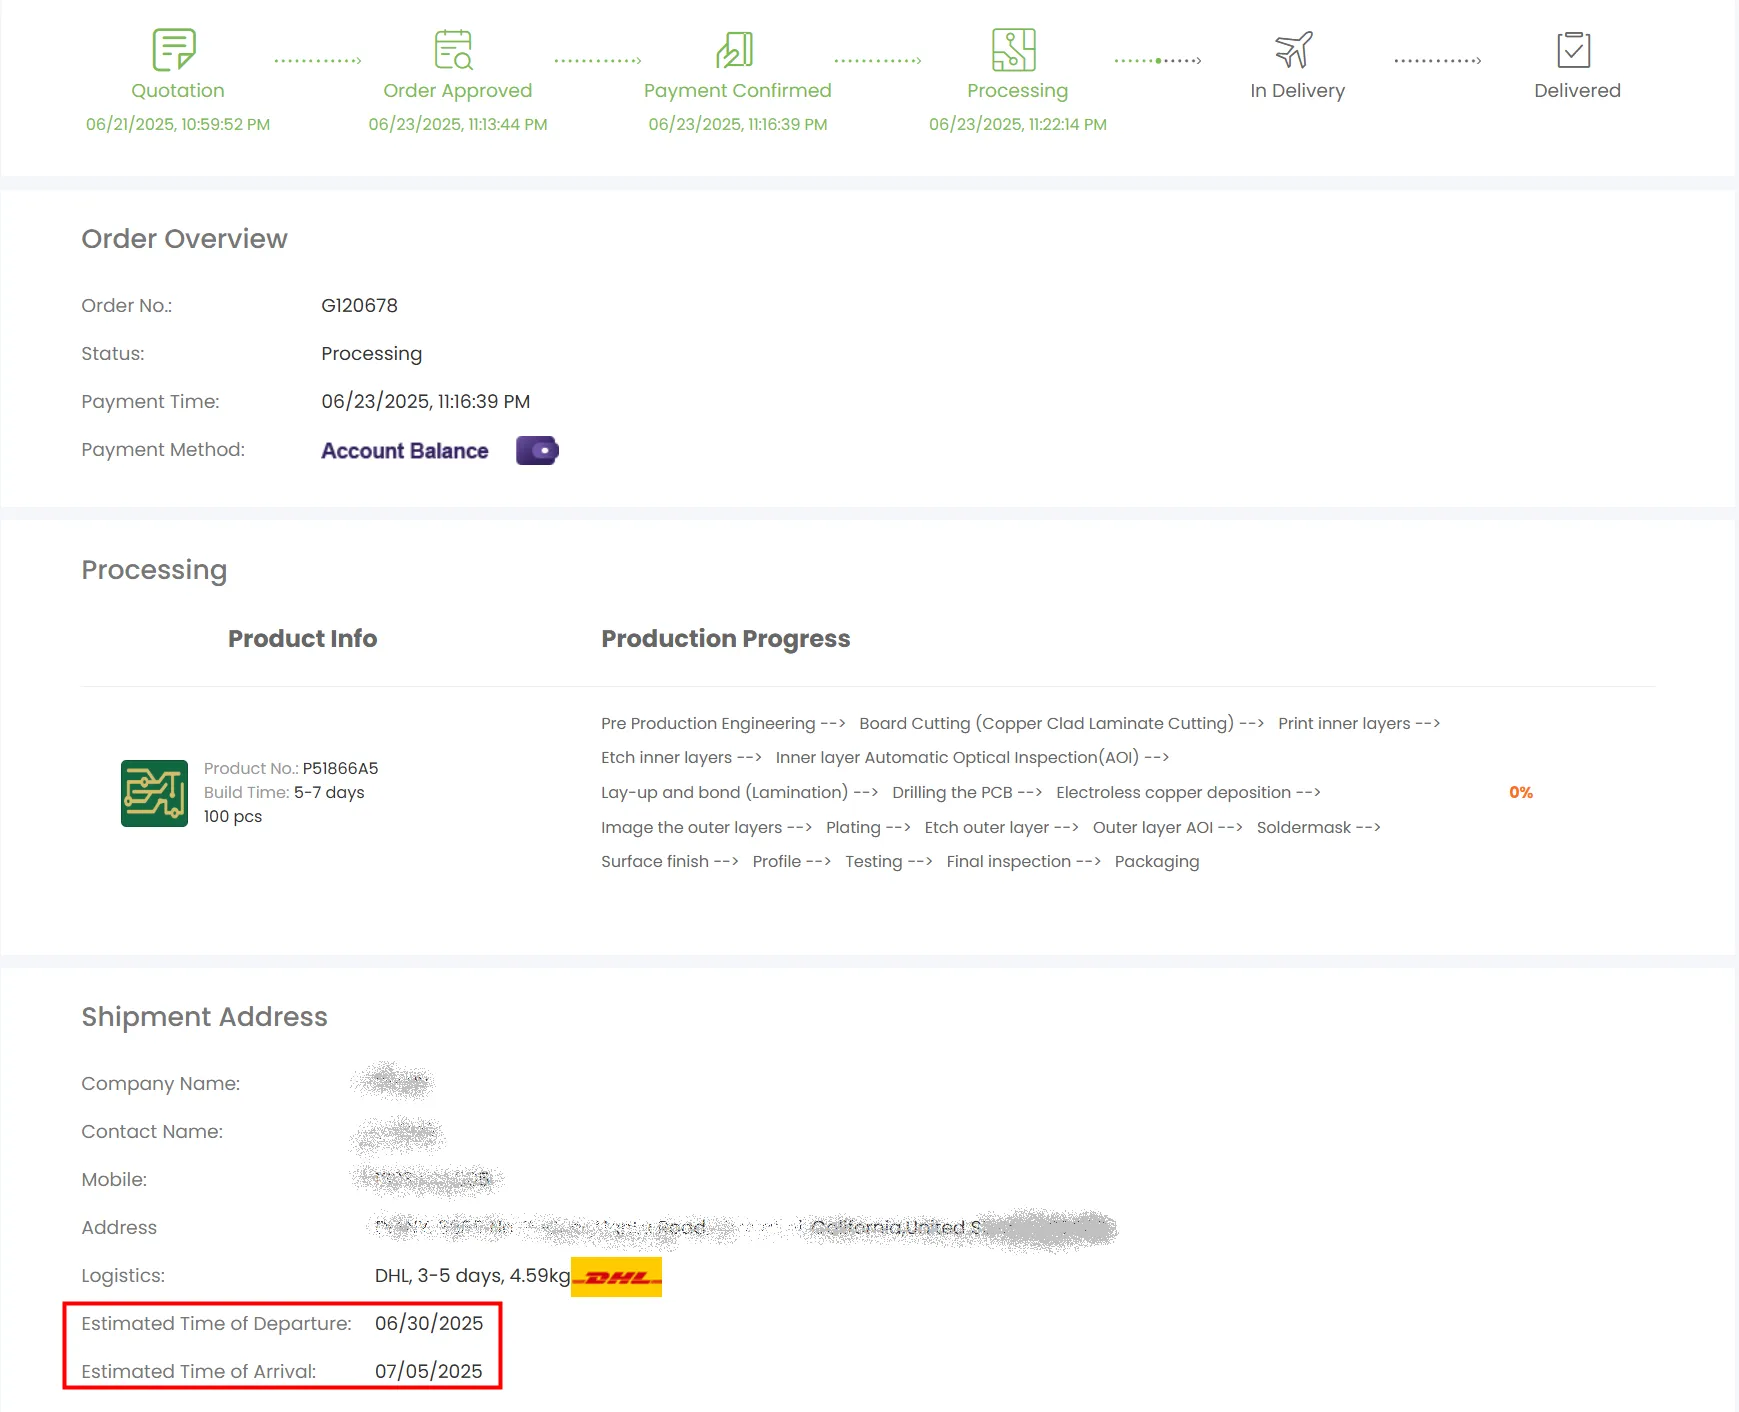Viewport: 1739px width, 1412px height.
Task: Click the Packaging production step
Action: pyautogui.click(x=1156, y=861)
